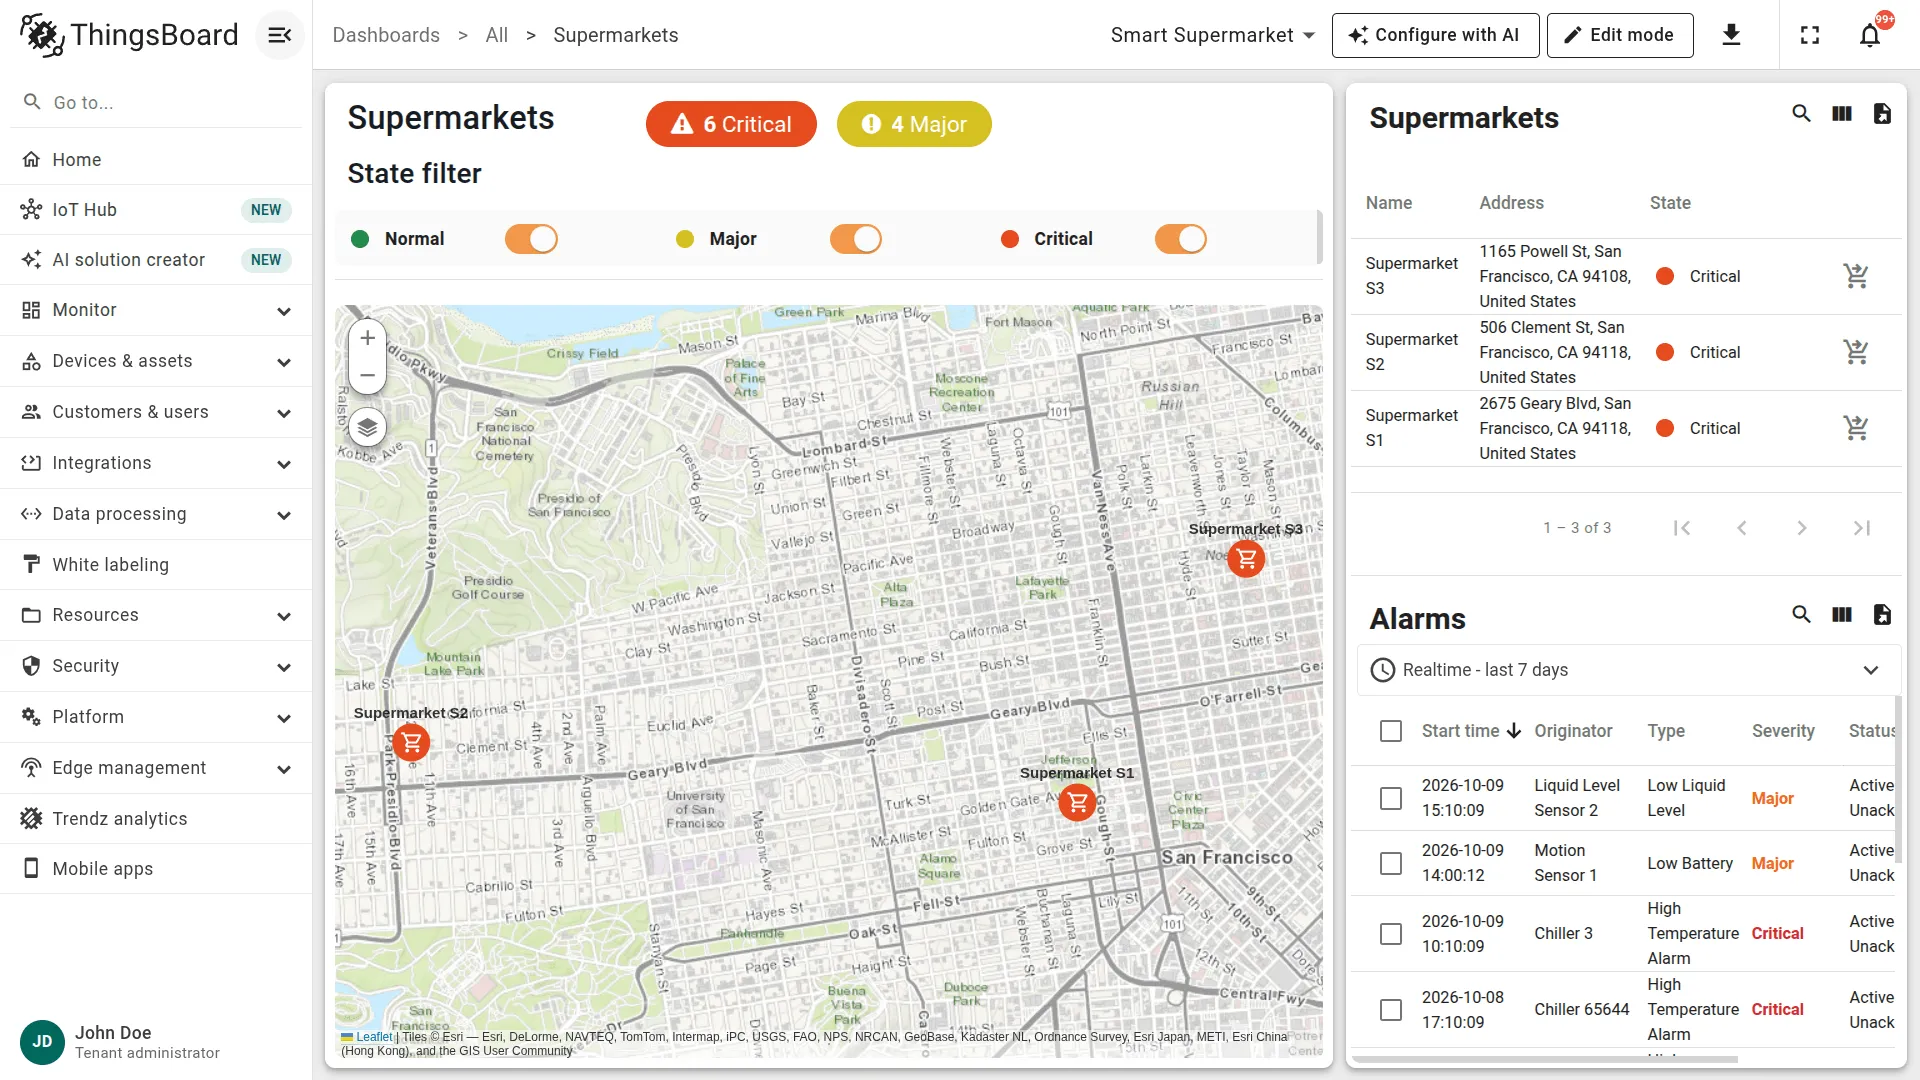Click the 6 Critical alarm badge
Image resolution: width=1920 pixels, height=1080 pixels.
tap(731, 124)
